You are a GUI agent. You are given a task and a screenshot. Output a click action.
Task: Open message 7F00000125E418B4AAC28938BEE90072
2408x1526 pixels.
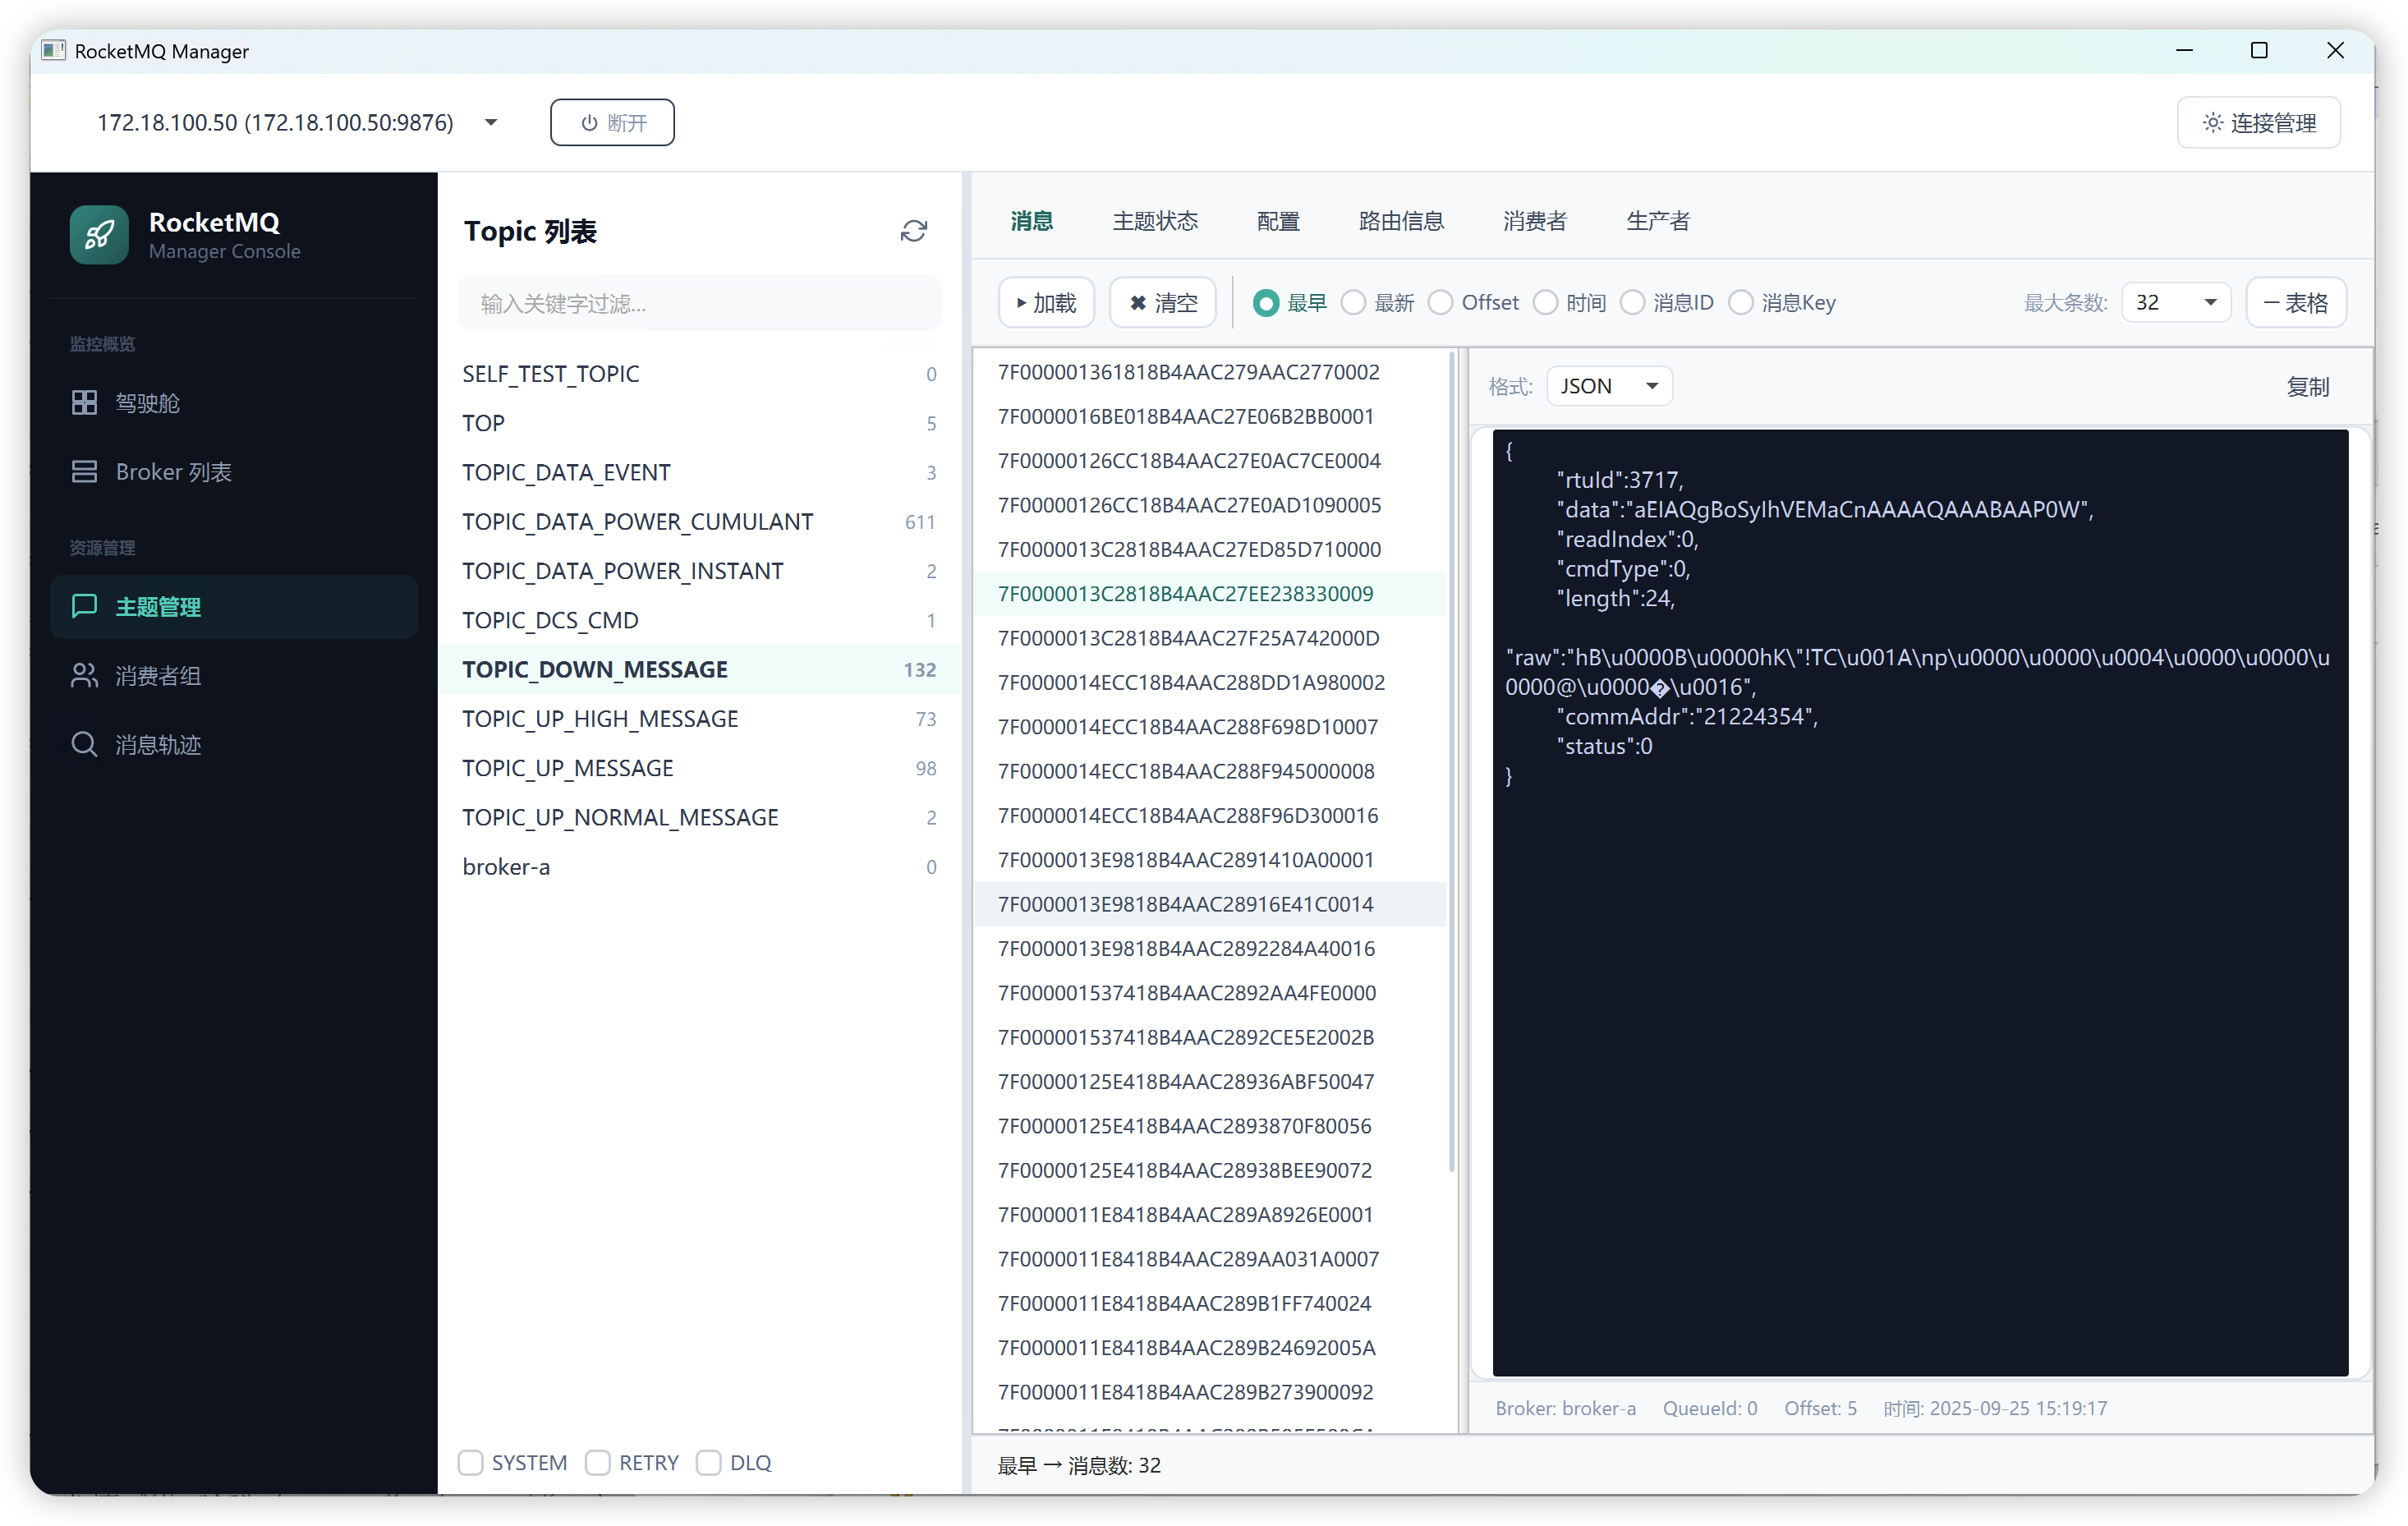click(1210, 1170)
